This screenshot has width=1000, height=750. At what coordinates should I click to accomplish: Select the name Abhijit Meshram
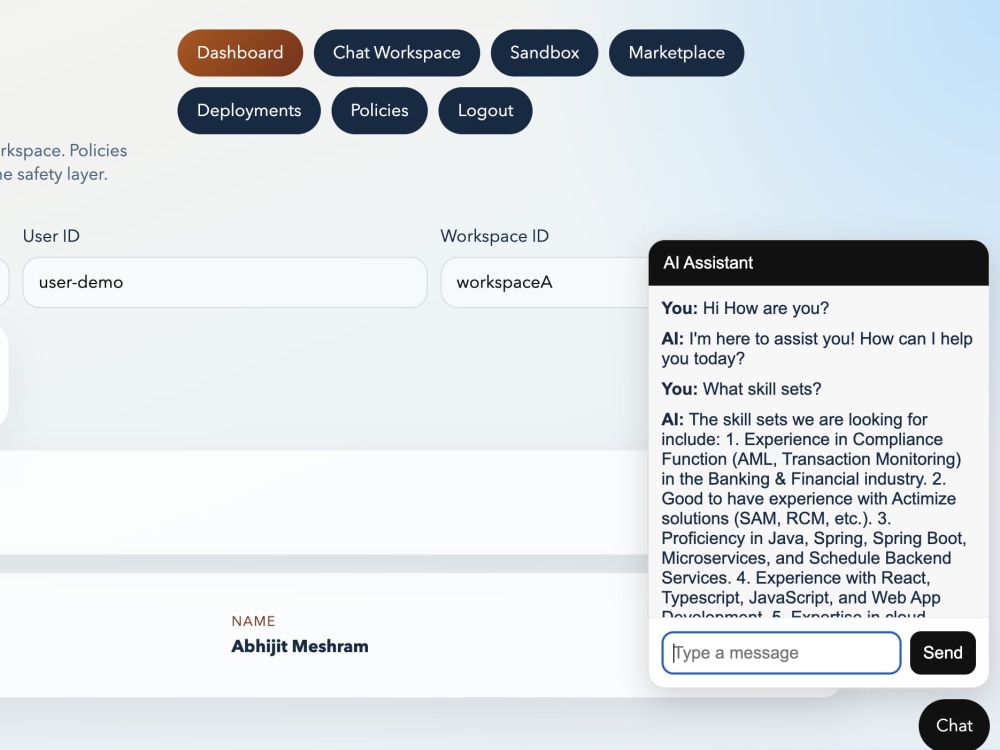tap(300, 646)
